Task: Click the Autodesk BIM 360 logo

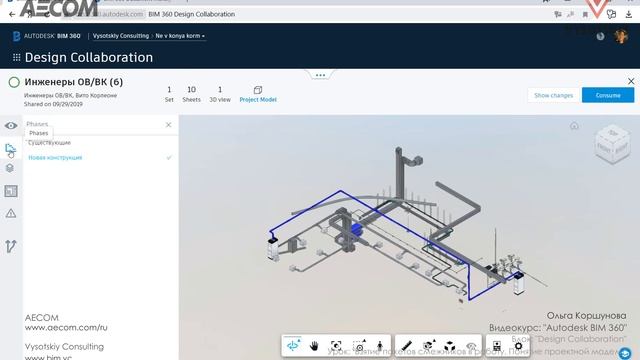Action: pyautogui.click(x=46, y=36)
